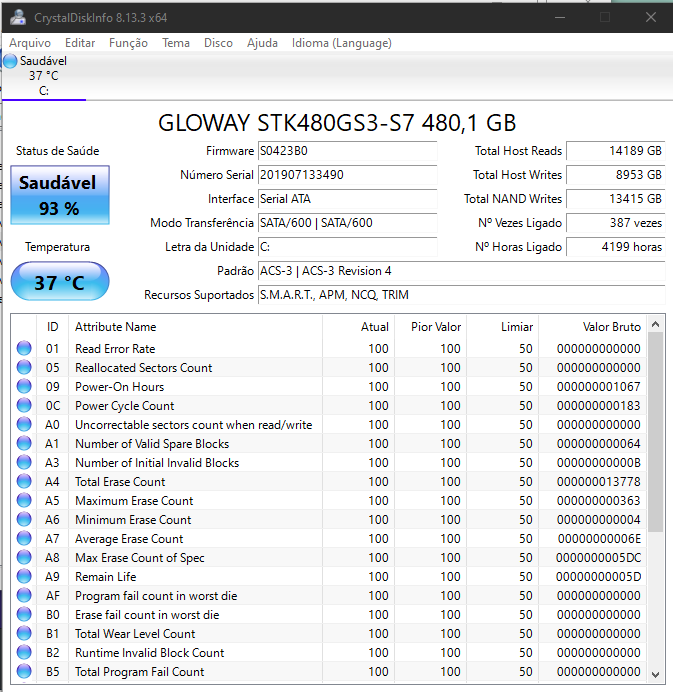Click Nº Vezes Ligado value 387 vezes
This screenshot has width=673, height=692.
click(616, 223)
